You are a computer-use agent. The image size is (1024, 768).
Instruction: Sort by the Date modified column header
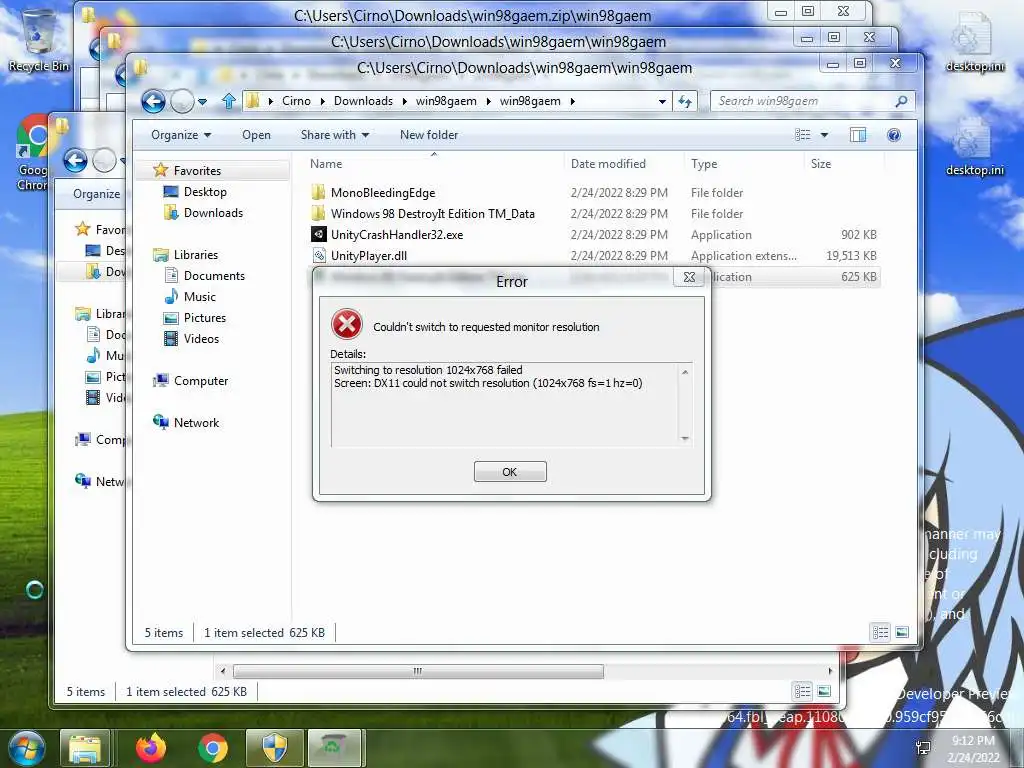point(608,164)
